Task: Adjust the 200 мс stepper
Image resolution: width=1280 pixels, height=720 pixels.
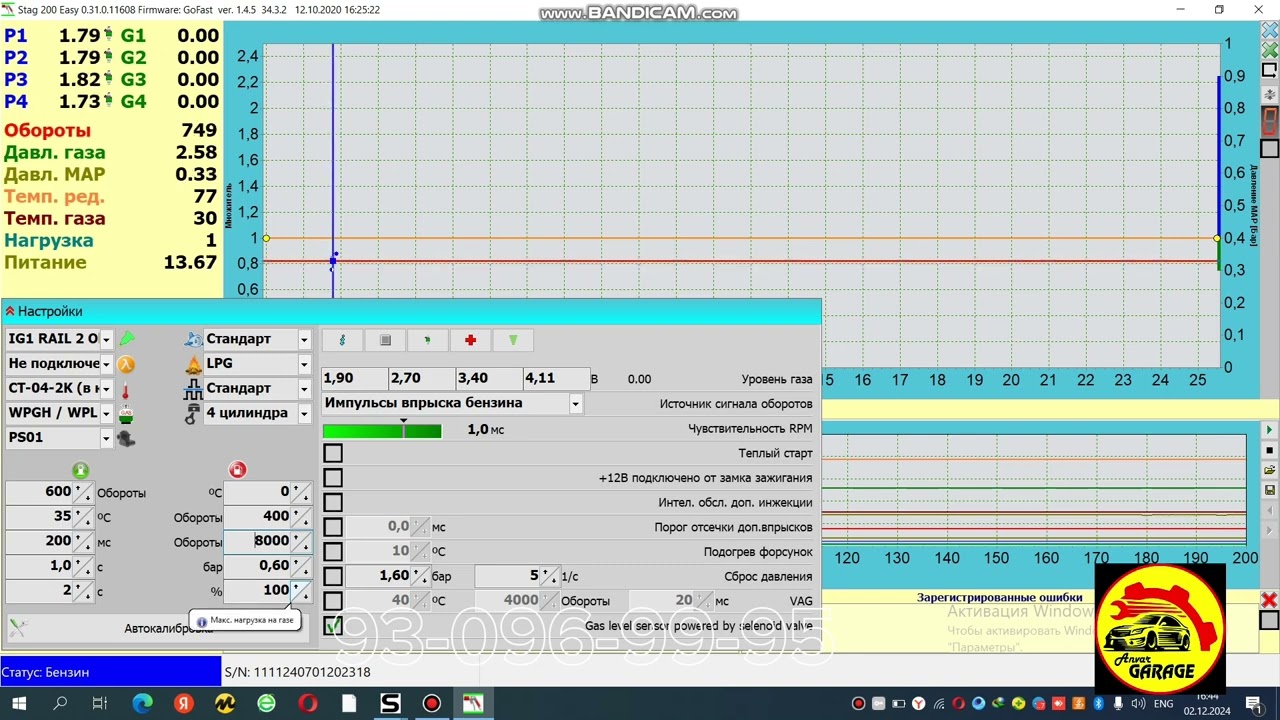Action: [x=83, y=542]
